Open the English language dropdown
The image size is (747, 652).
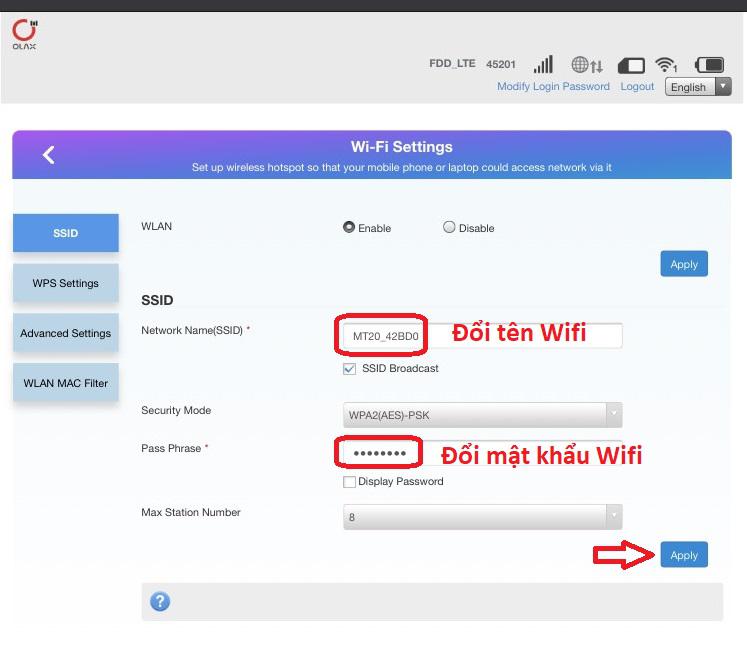click(698, 87)
